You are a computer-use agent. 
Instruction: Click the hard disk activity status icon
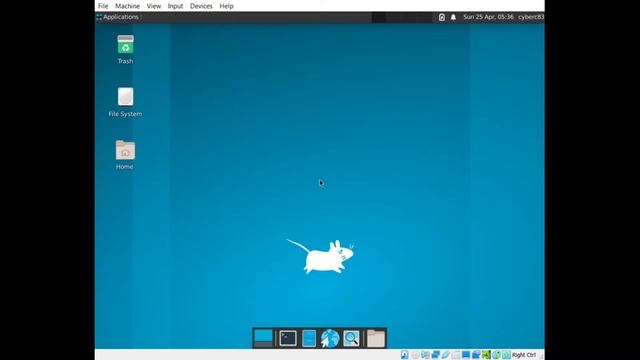tap(404, 355)
